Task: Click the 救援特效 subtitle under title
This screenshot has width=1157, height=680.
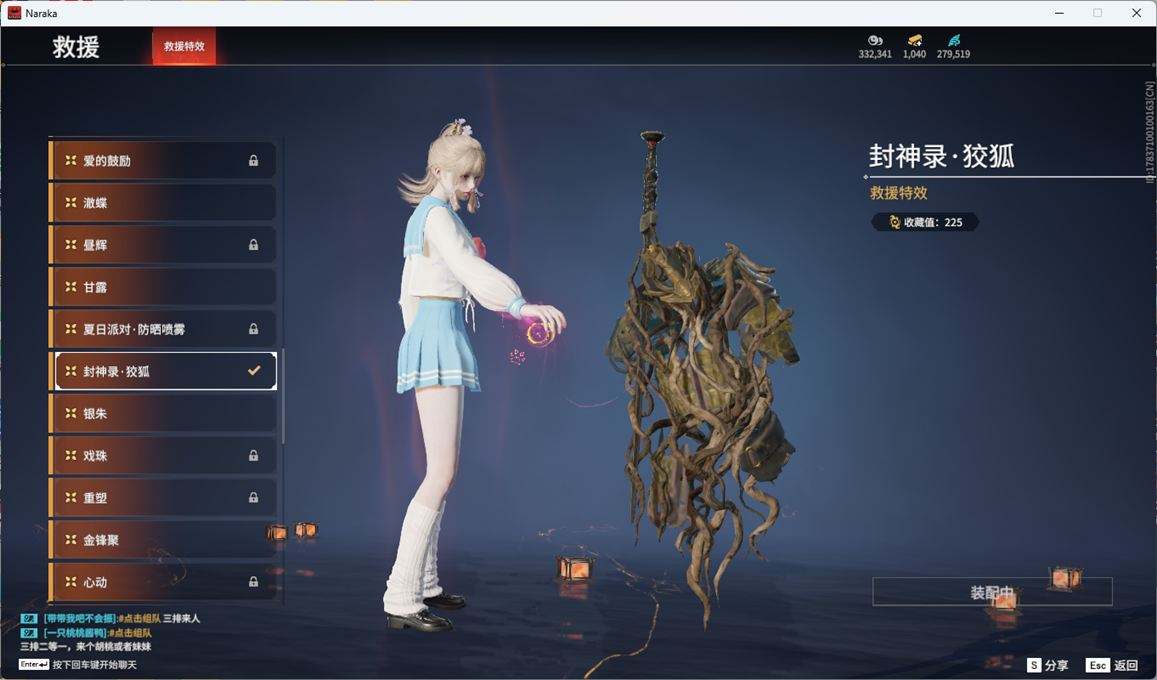Action: (x=899, y=192)
